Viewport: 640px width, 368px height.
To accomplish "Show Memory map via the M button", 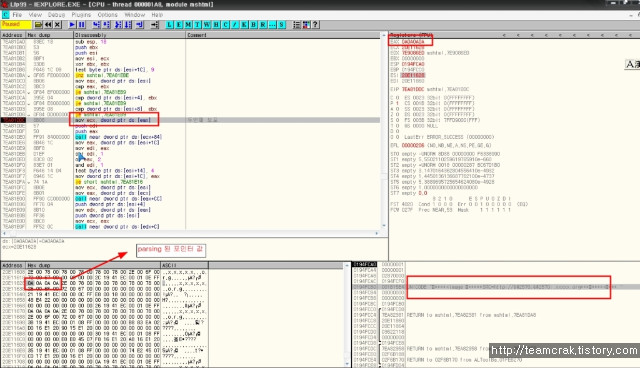I will 188,25.
